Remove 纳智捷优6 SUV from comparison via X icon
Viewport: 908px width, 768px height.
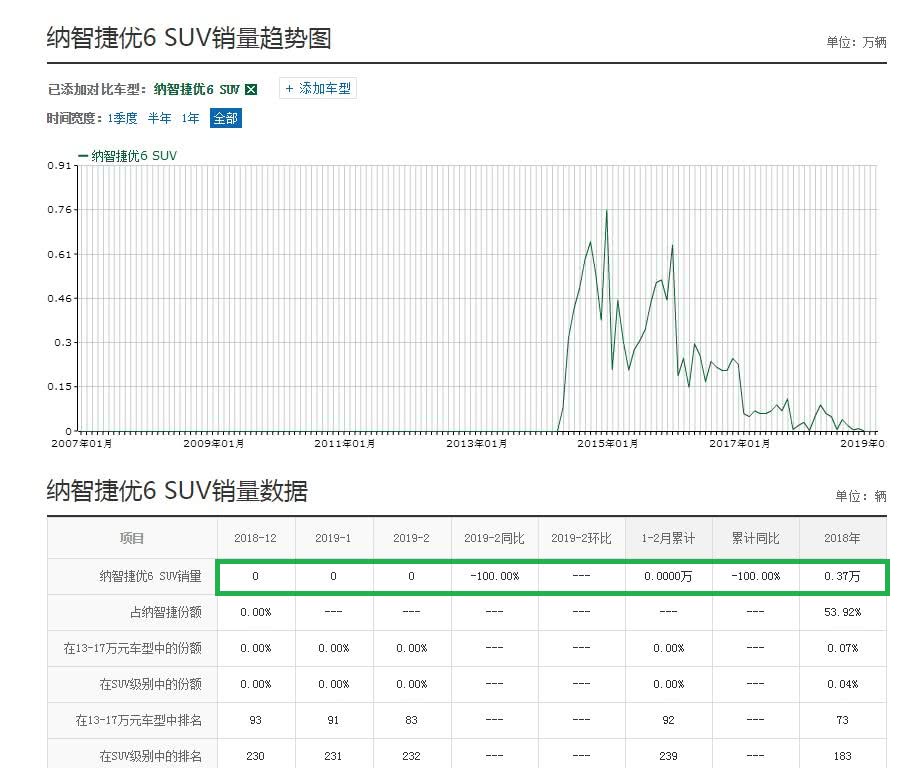(251, 89)
